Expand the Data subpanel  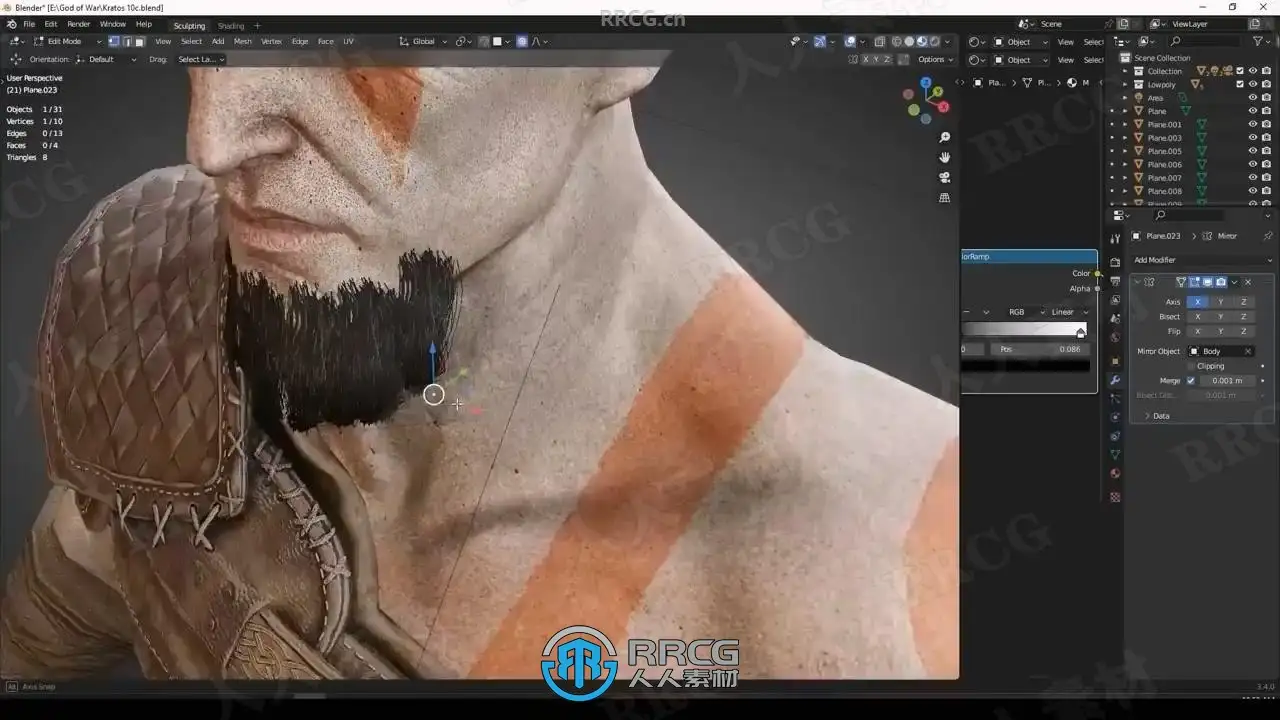tap(1157, 416)
